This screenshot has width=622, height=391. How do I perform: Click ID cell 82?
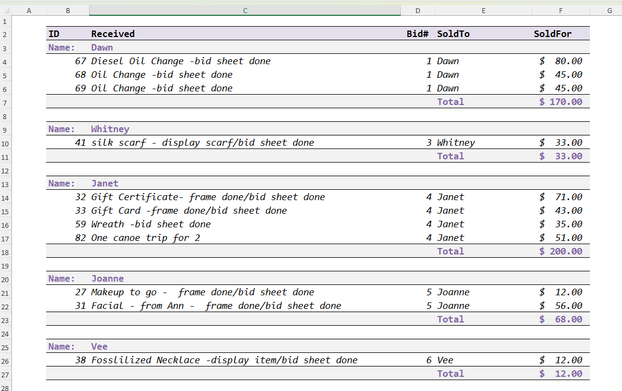(68, 238)
